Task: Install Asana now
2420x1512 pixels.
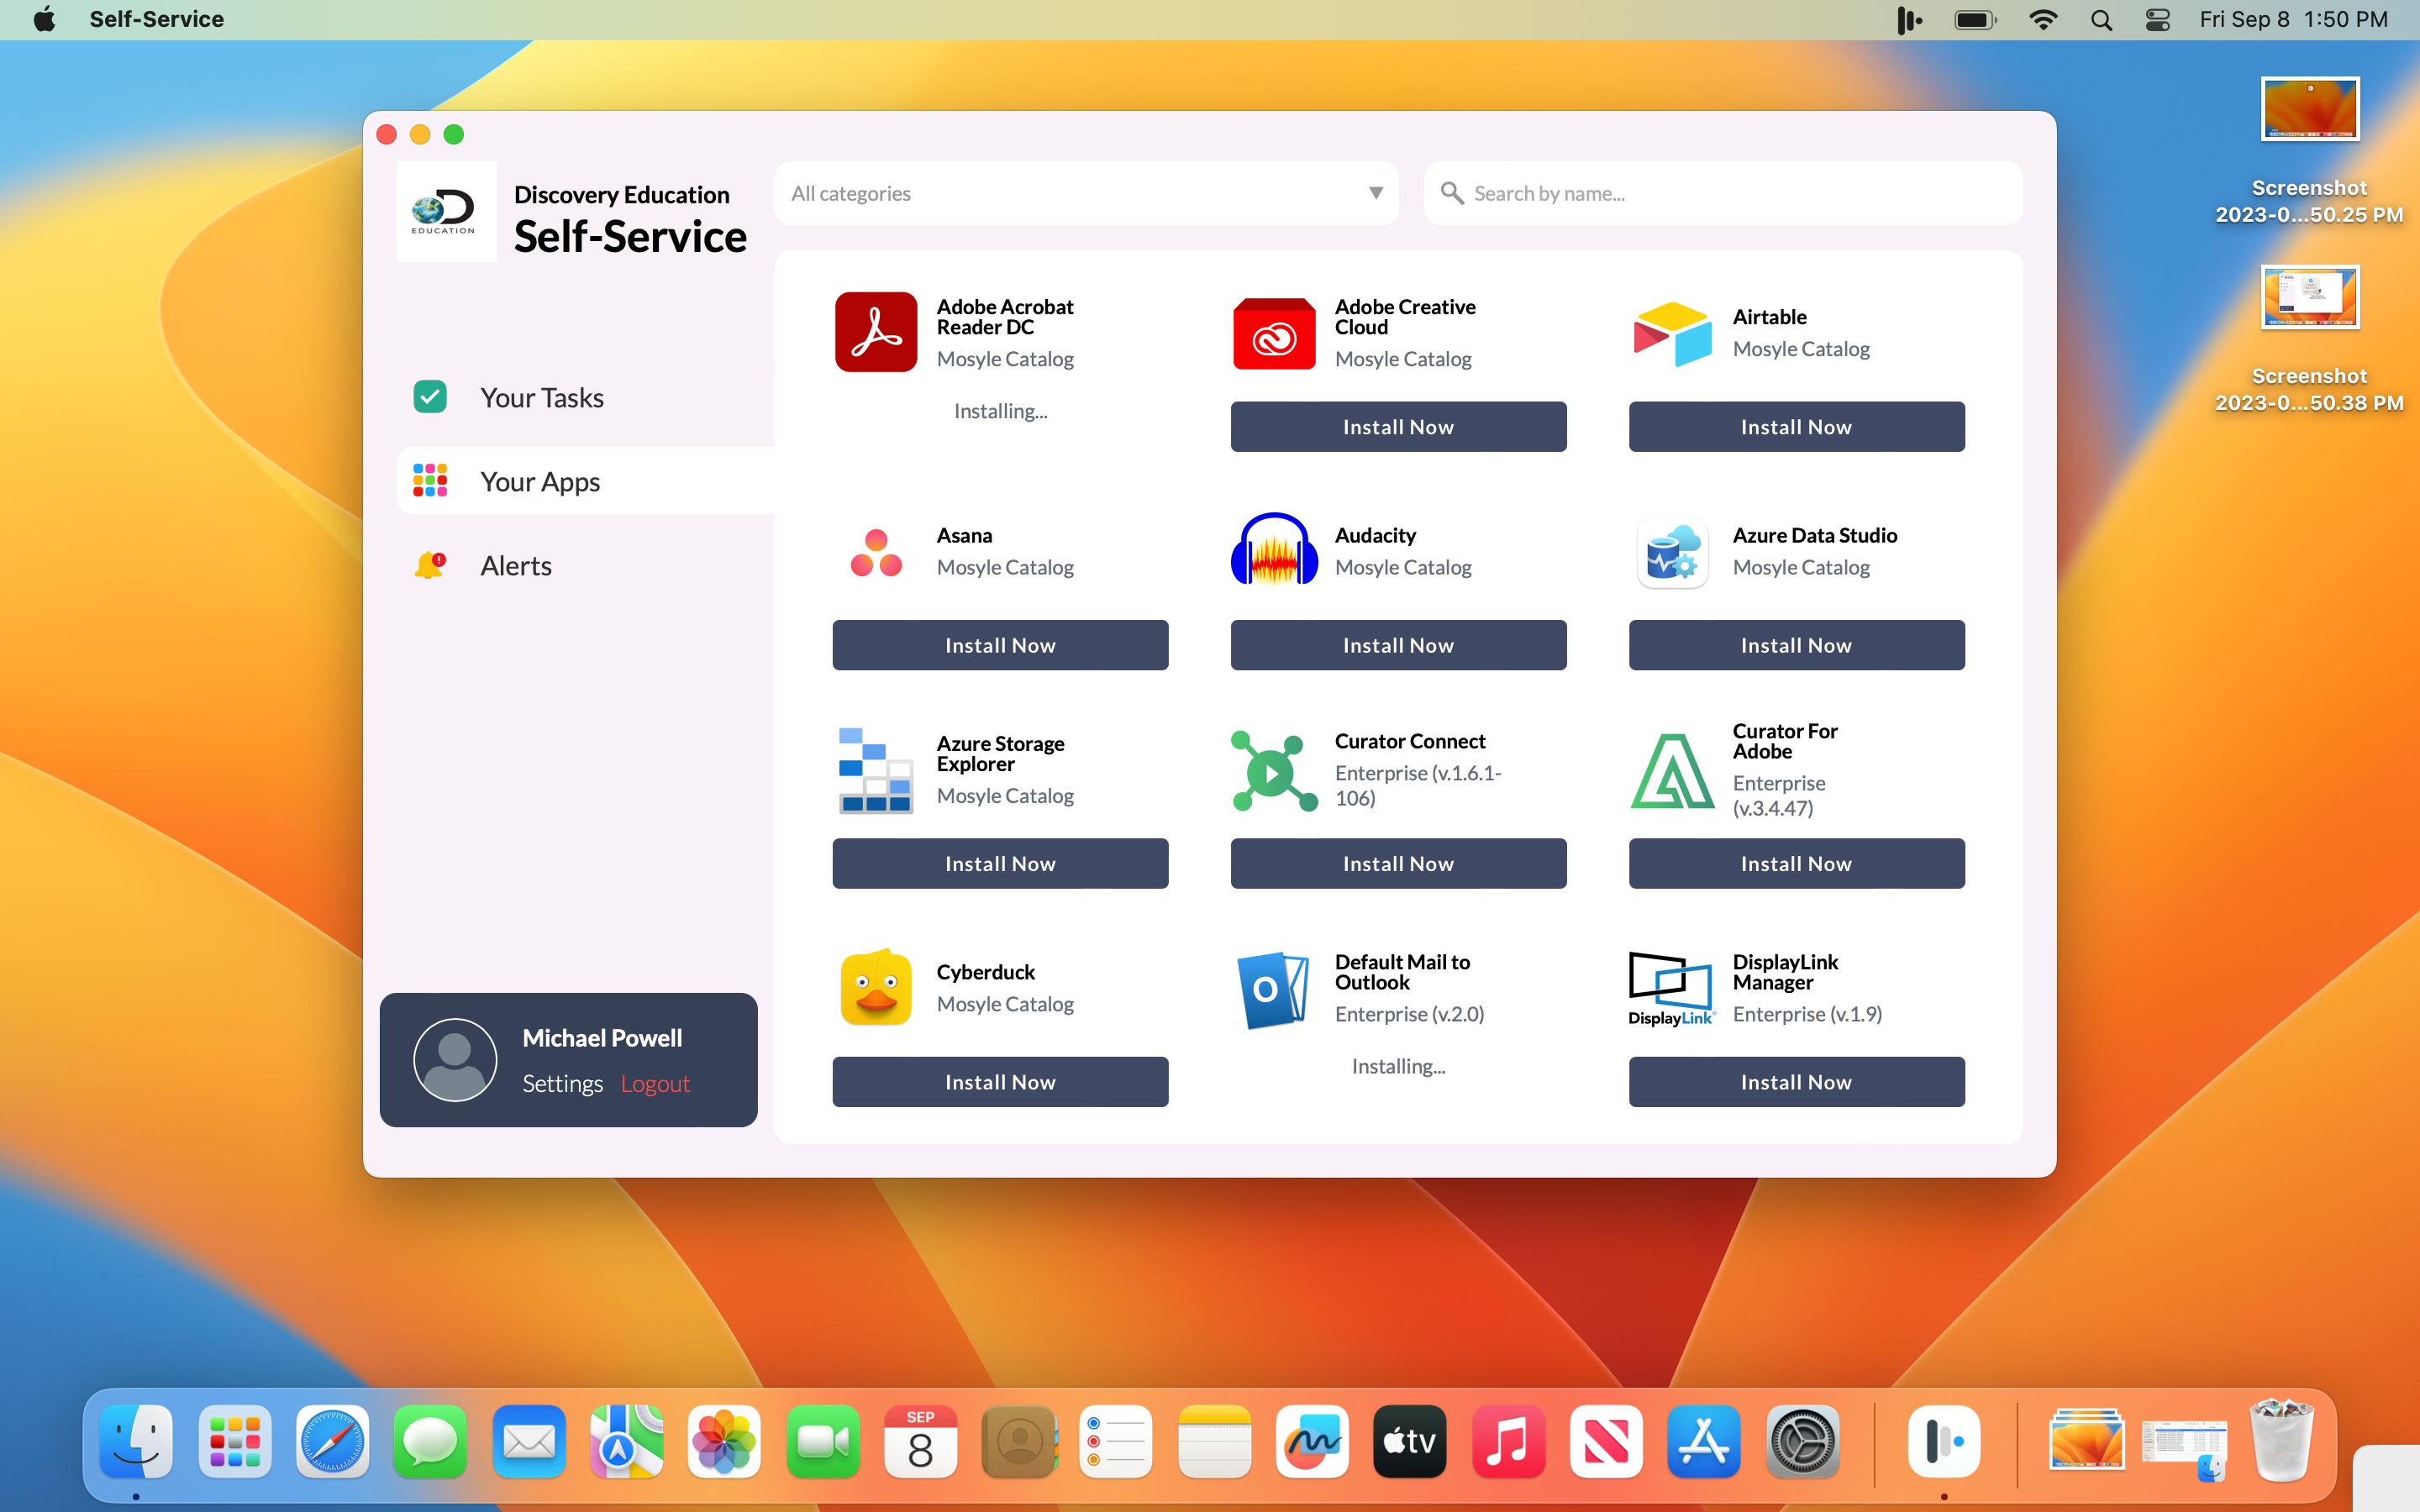Action: click(1000, 645)
